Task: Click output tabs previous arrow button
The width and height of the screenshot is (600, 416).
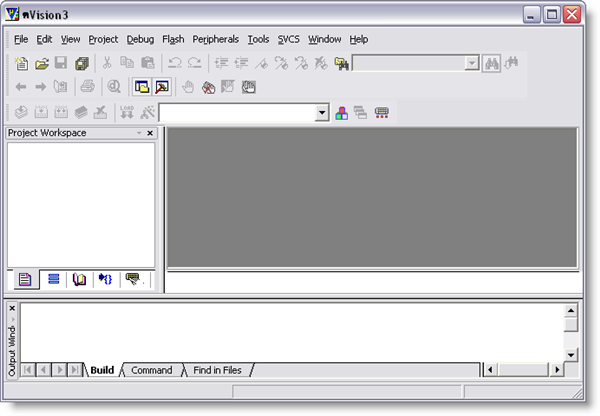Action: point(44,370)
